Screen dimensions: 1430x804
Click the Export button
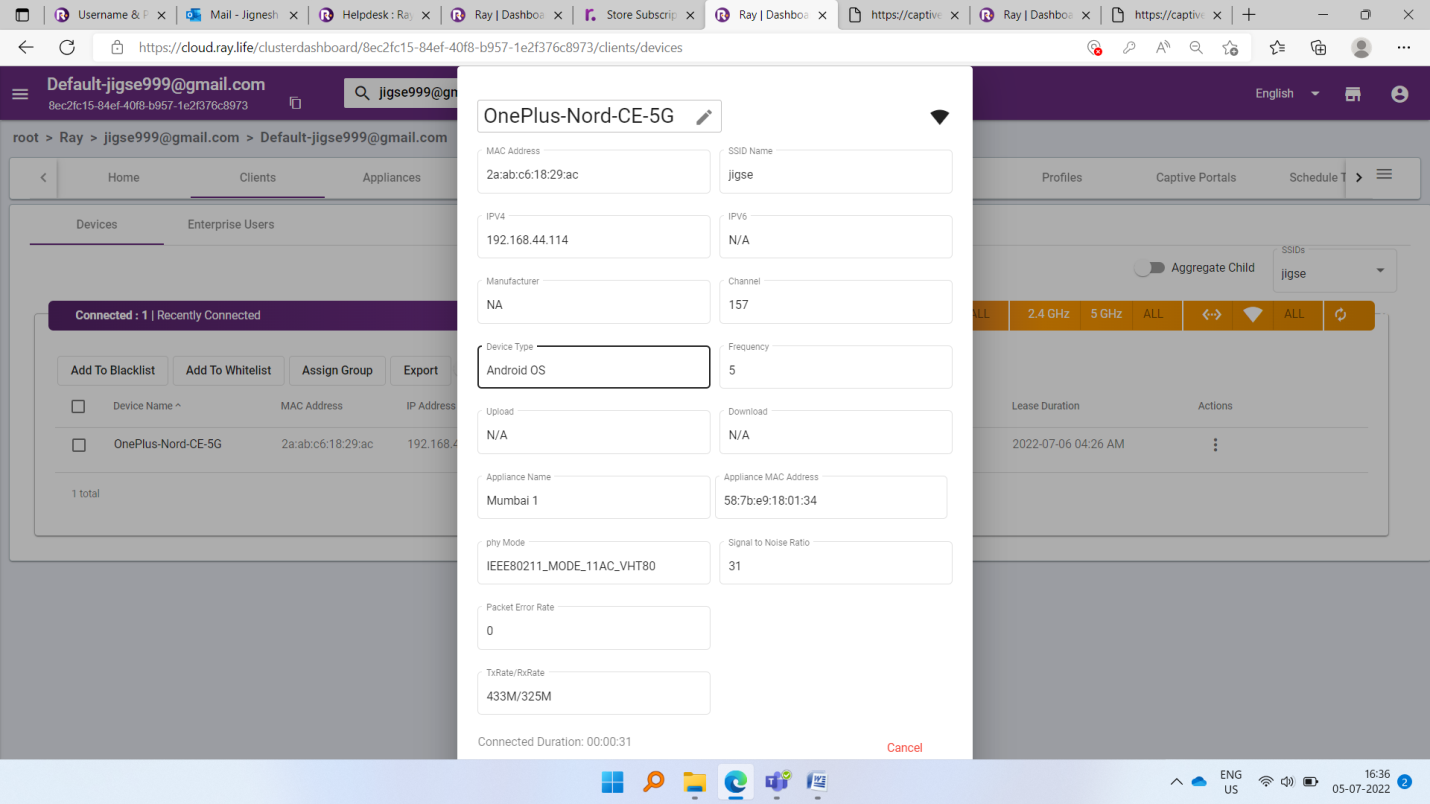click(x=421, y=370)
